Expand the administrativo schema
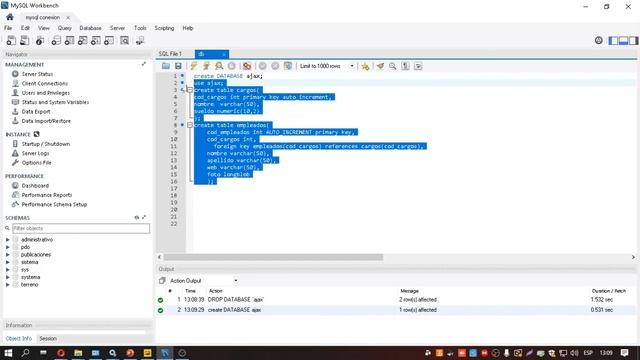This screenshot has height=360, width=640. (x=7, y=240)
